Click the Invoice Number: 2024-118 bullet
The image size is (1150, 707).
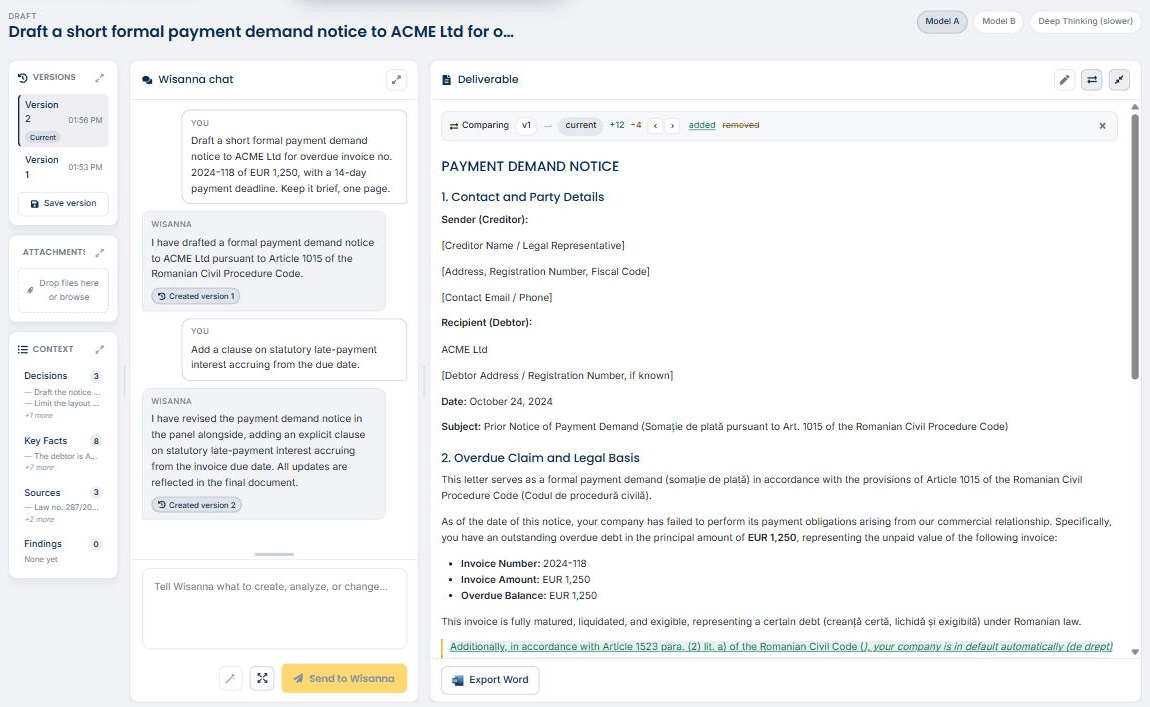click(x=523, y=564)
